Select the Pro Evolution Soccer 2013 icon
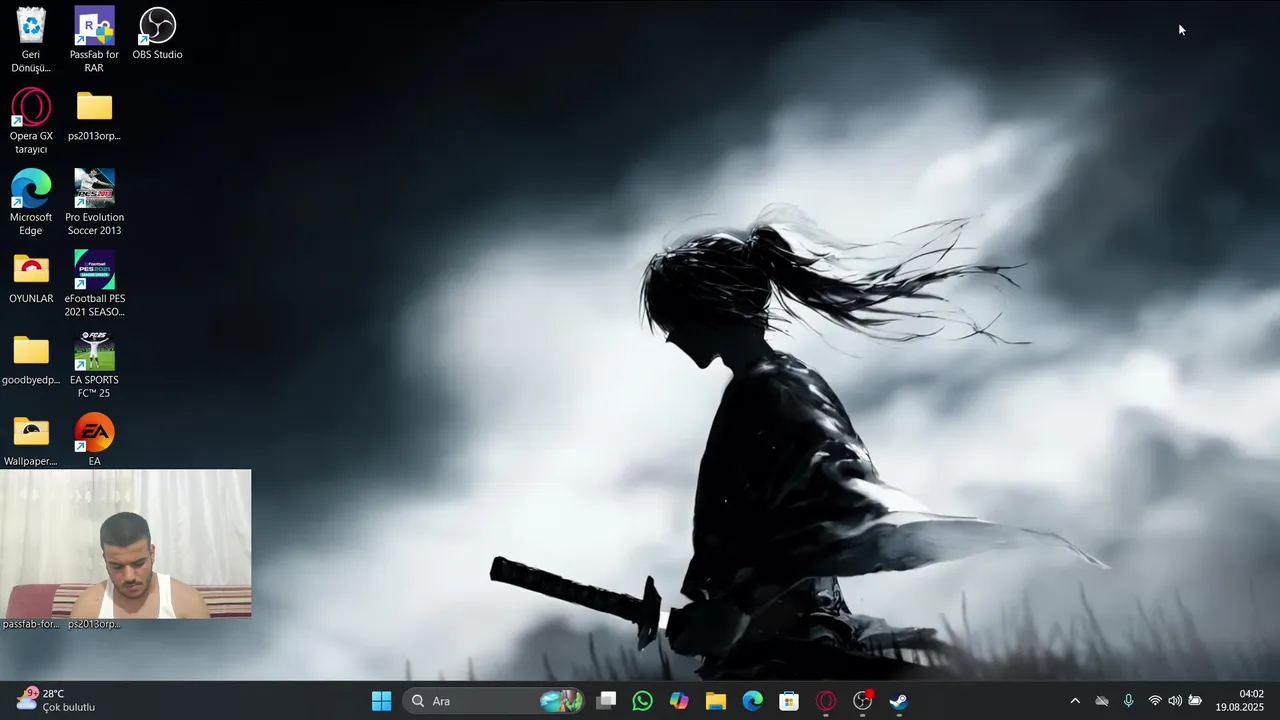This screenshot has width=1280, height=720. click(x=94, y=203)
